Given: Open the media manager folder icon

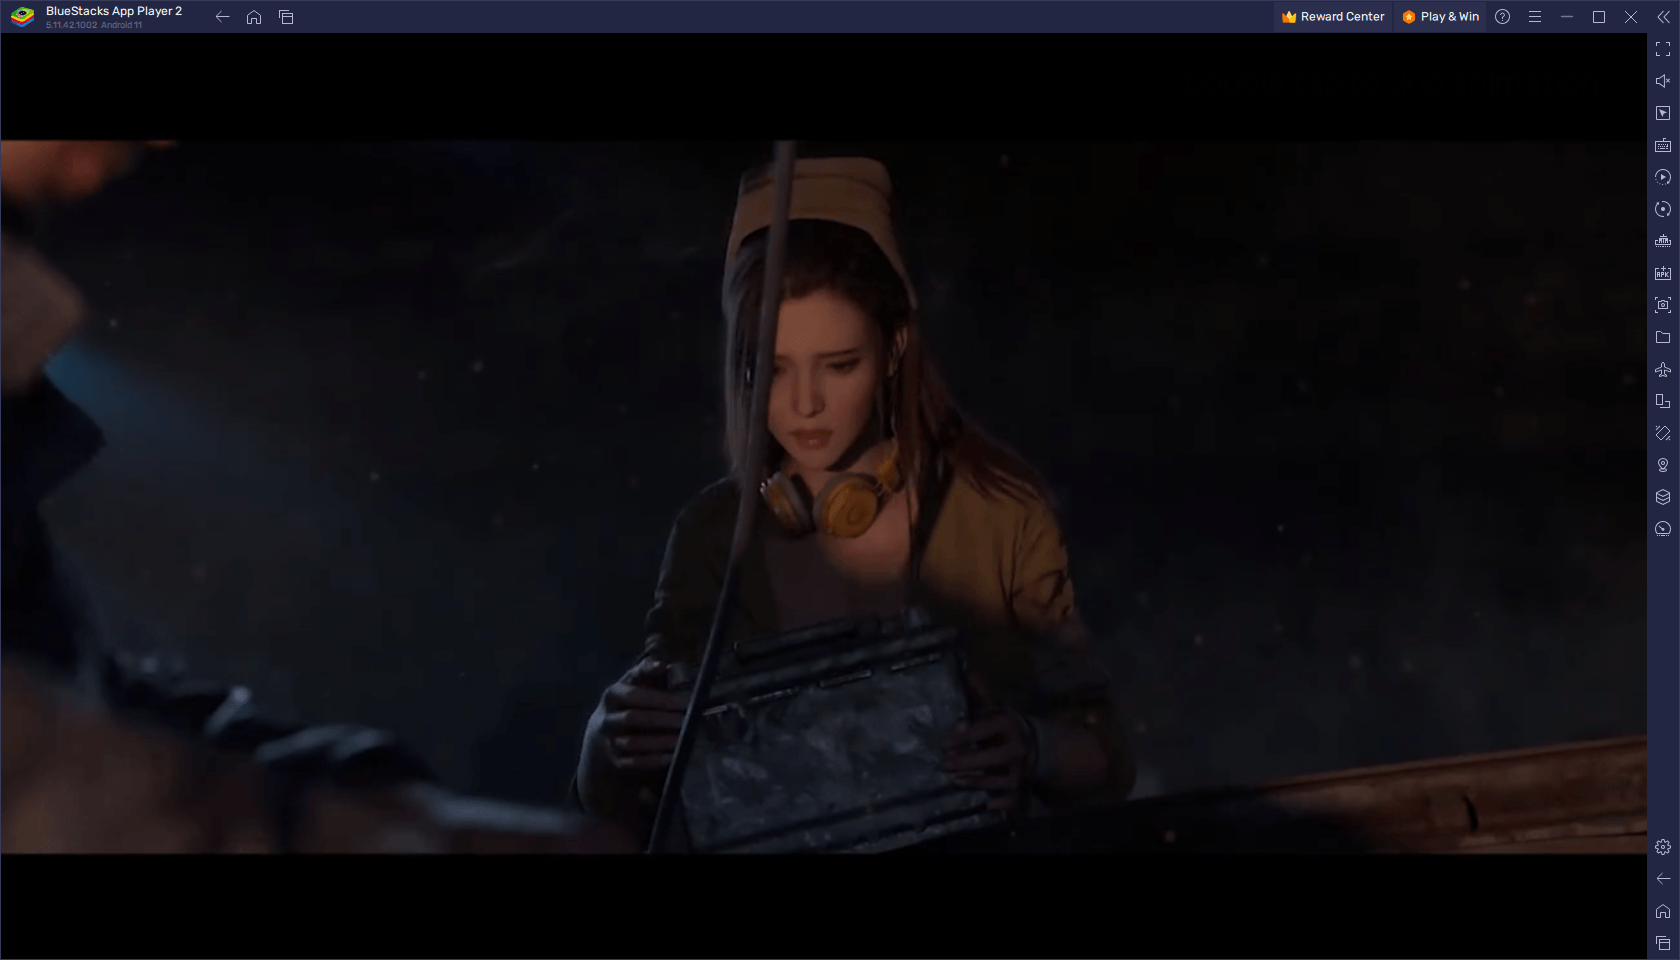Looking at the screenshot, I should (1663, 337).
